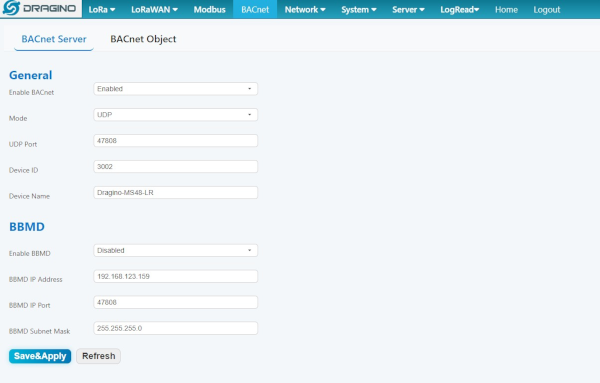The image size is (600, 383).
Task: Click the BBMD IP Address label
Action: pyautogui.click(x=36, y=280)
